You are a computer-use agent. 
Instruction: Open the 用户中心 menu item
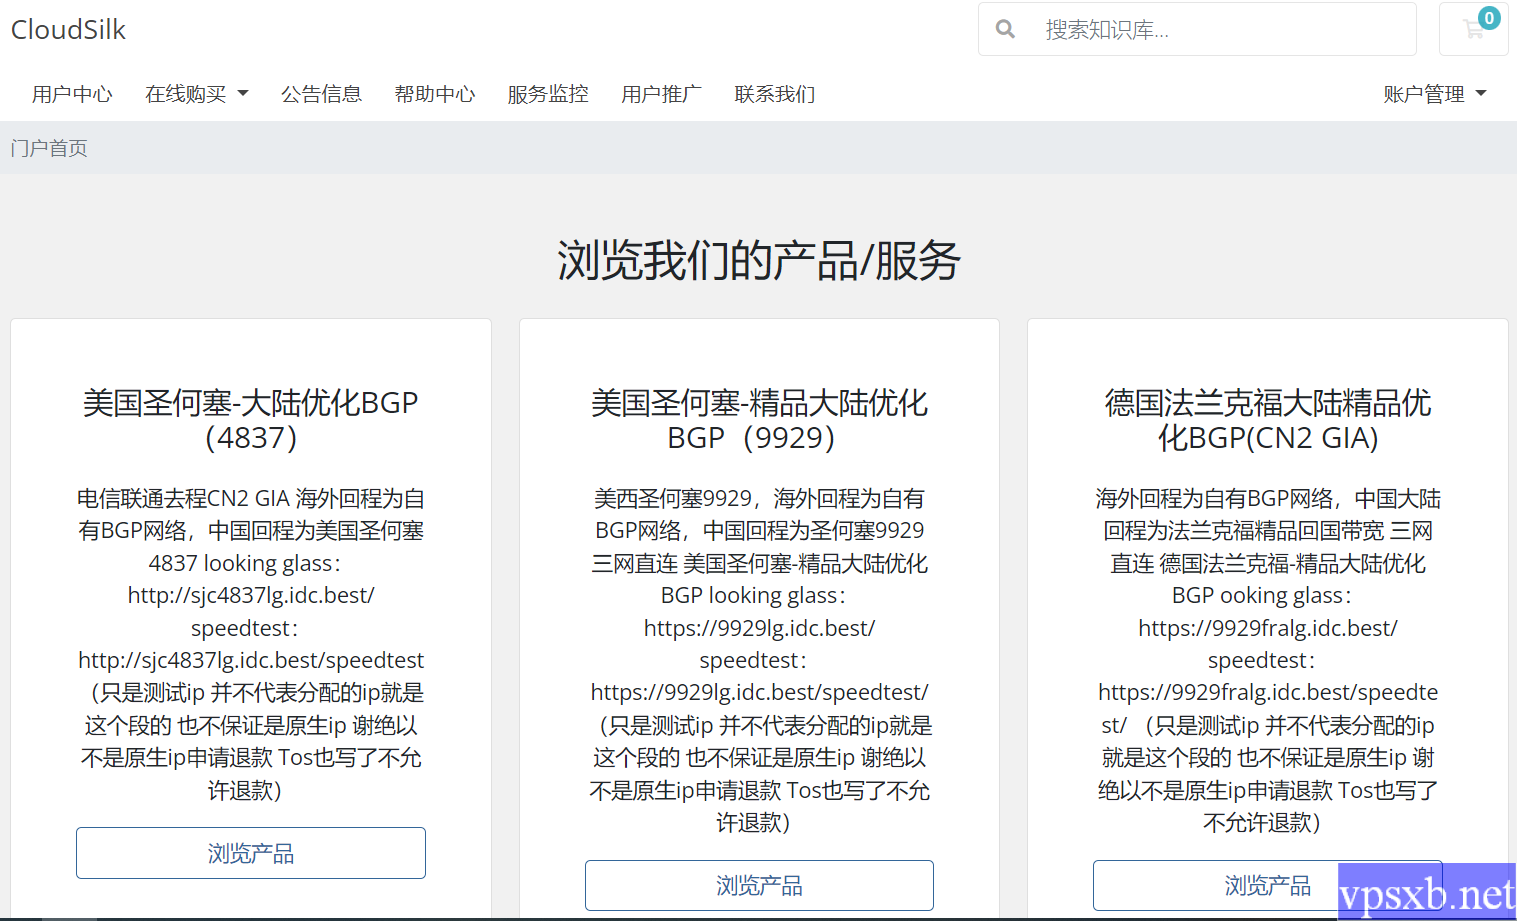pyautogui.click(x=72, y=94)
